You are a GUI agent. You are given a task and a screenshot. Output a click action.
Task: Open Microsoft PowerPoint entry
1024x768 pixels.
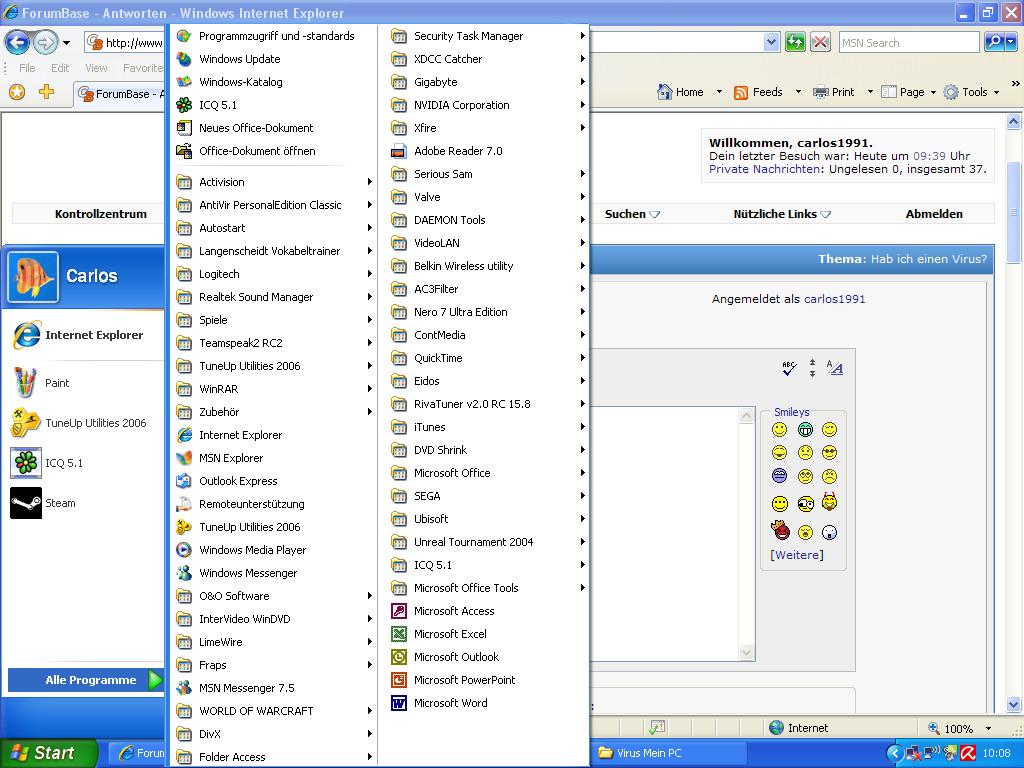click(483, 680)
